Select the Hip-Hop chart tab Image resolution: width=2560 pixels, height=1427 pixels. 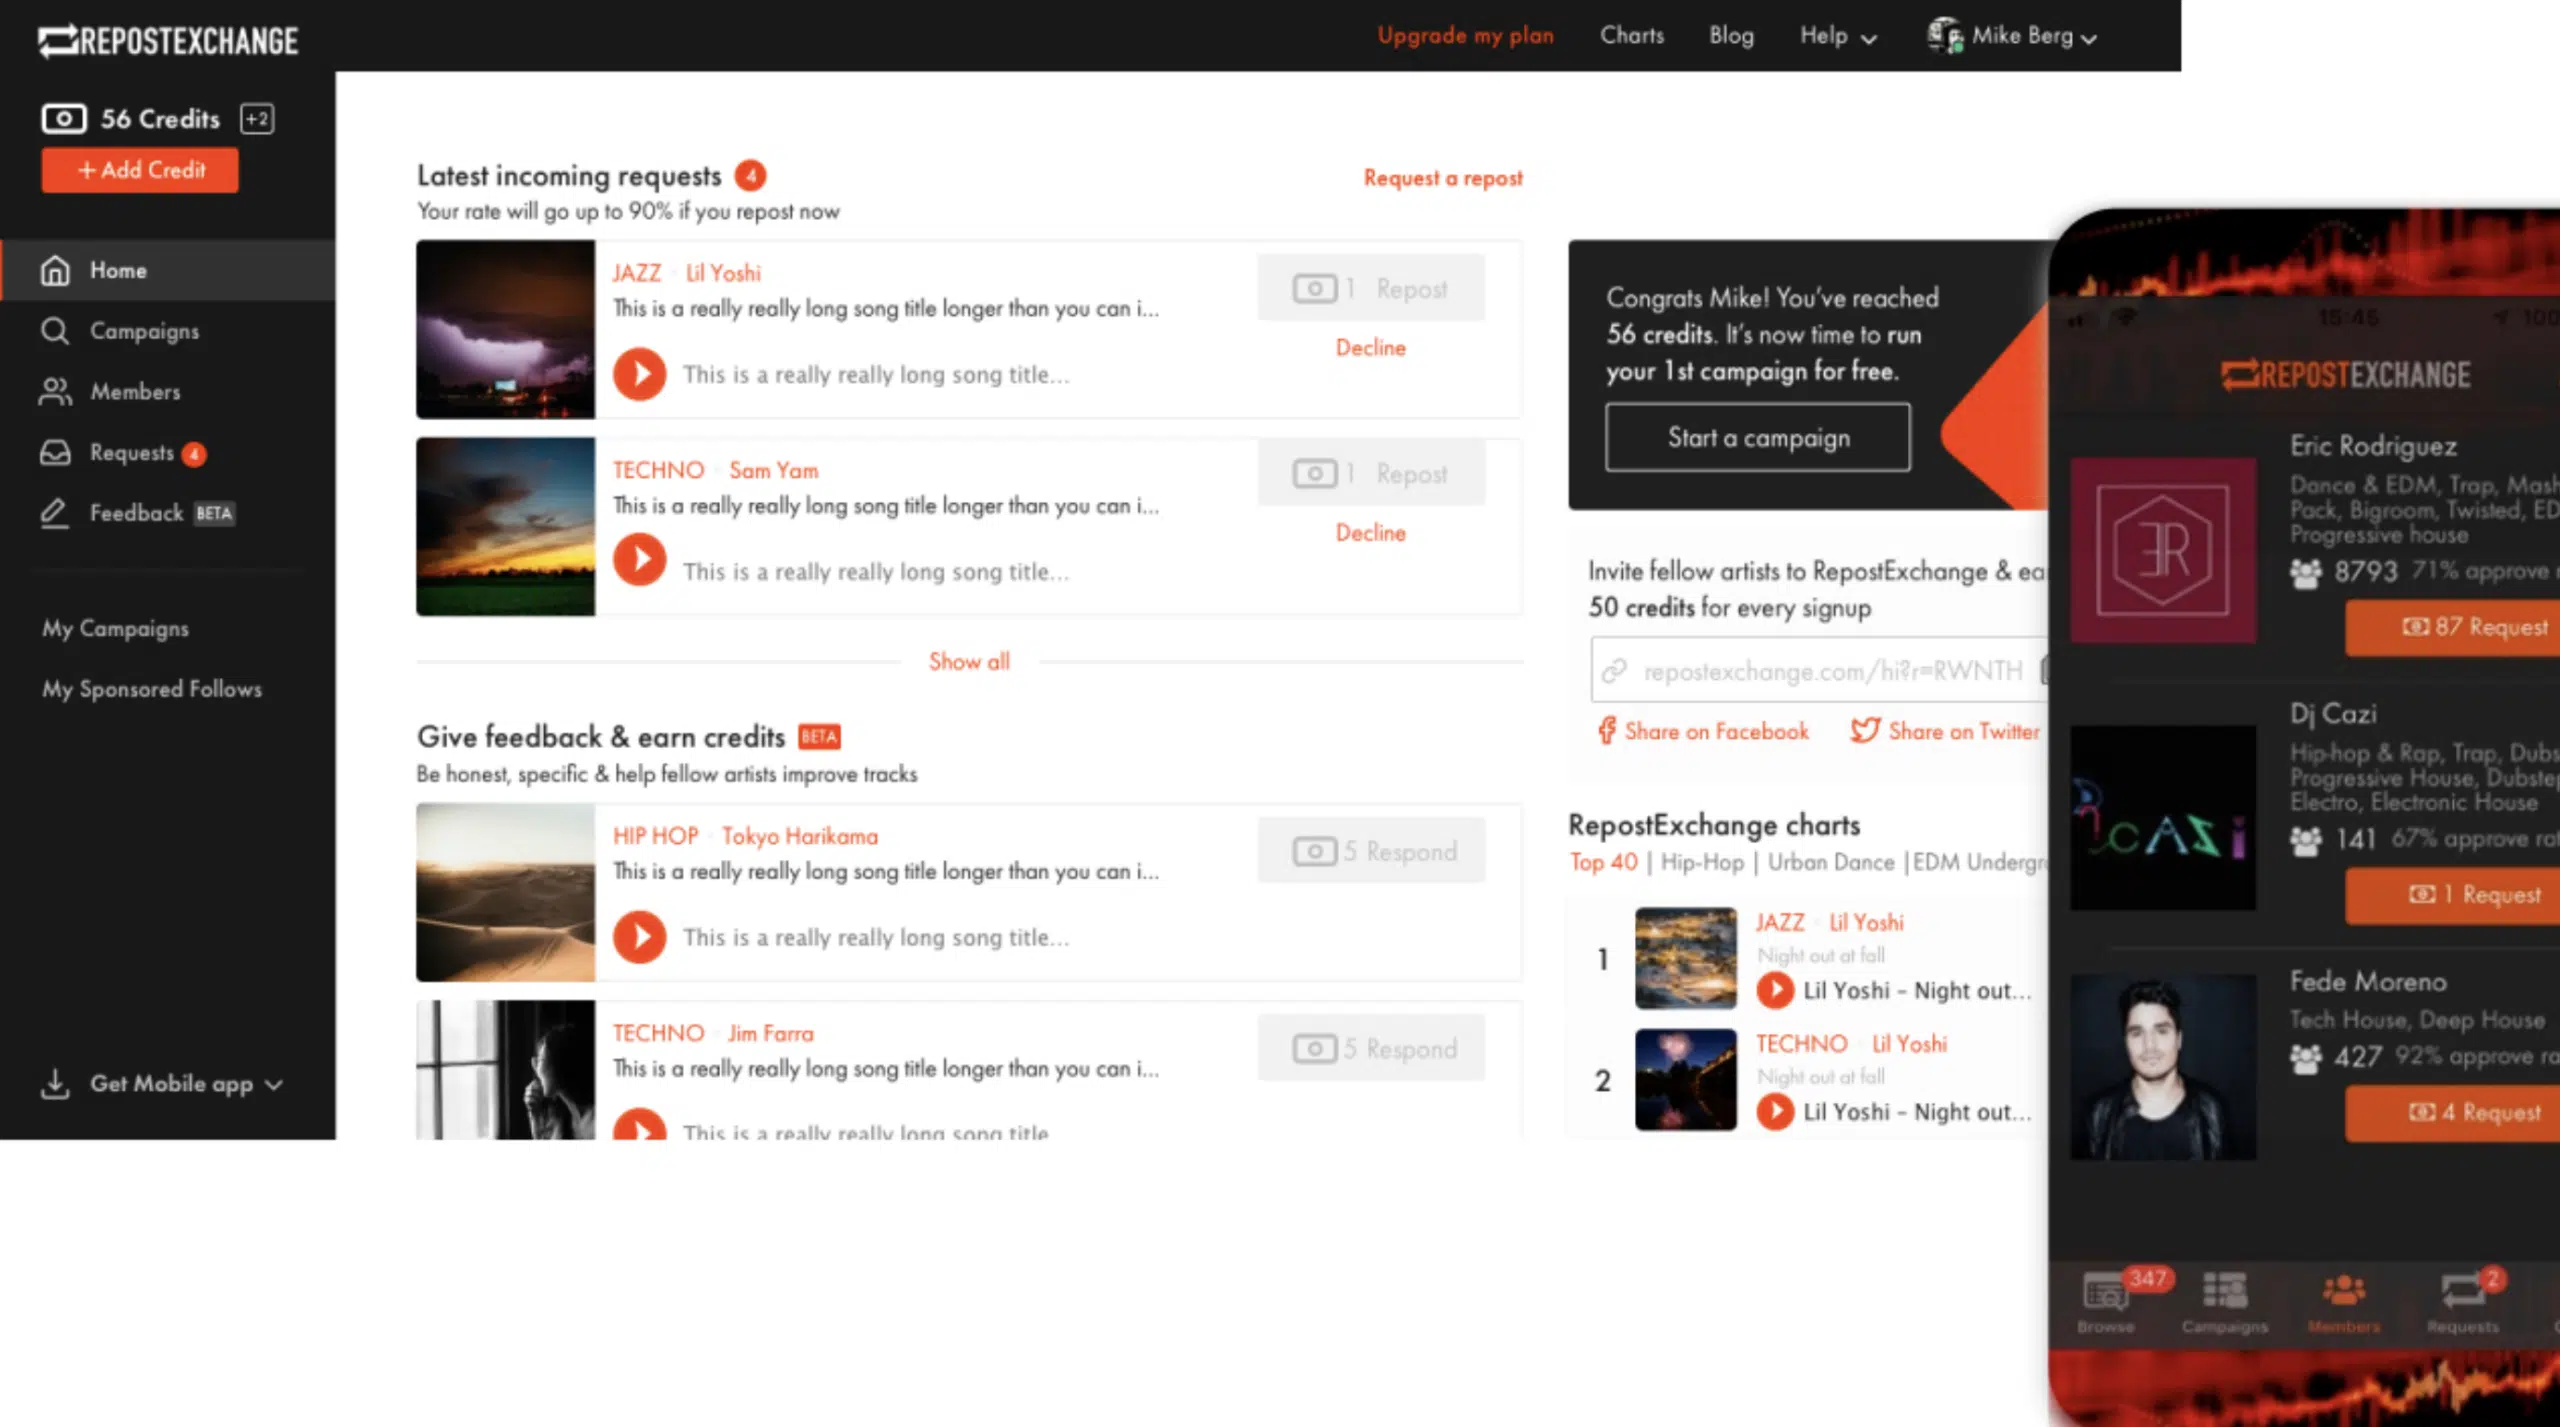point(1702,862)
